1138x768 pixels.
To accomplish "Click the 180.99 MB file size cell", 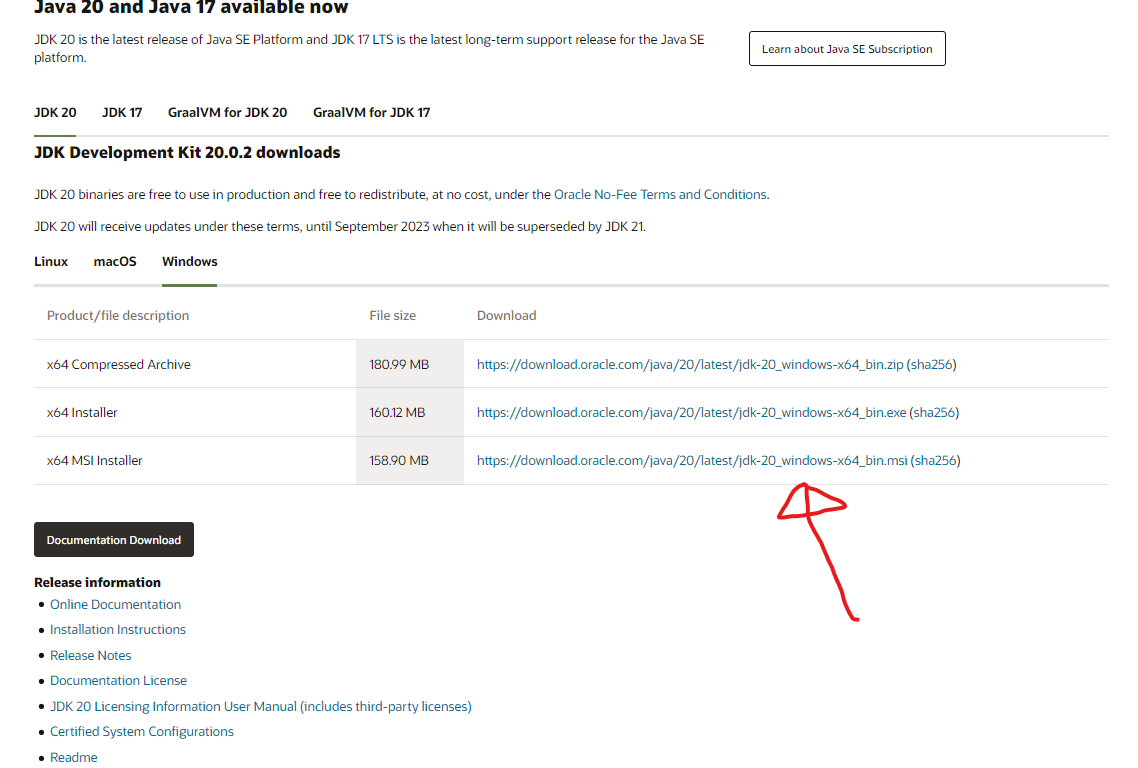I will 410,364.
